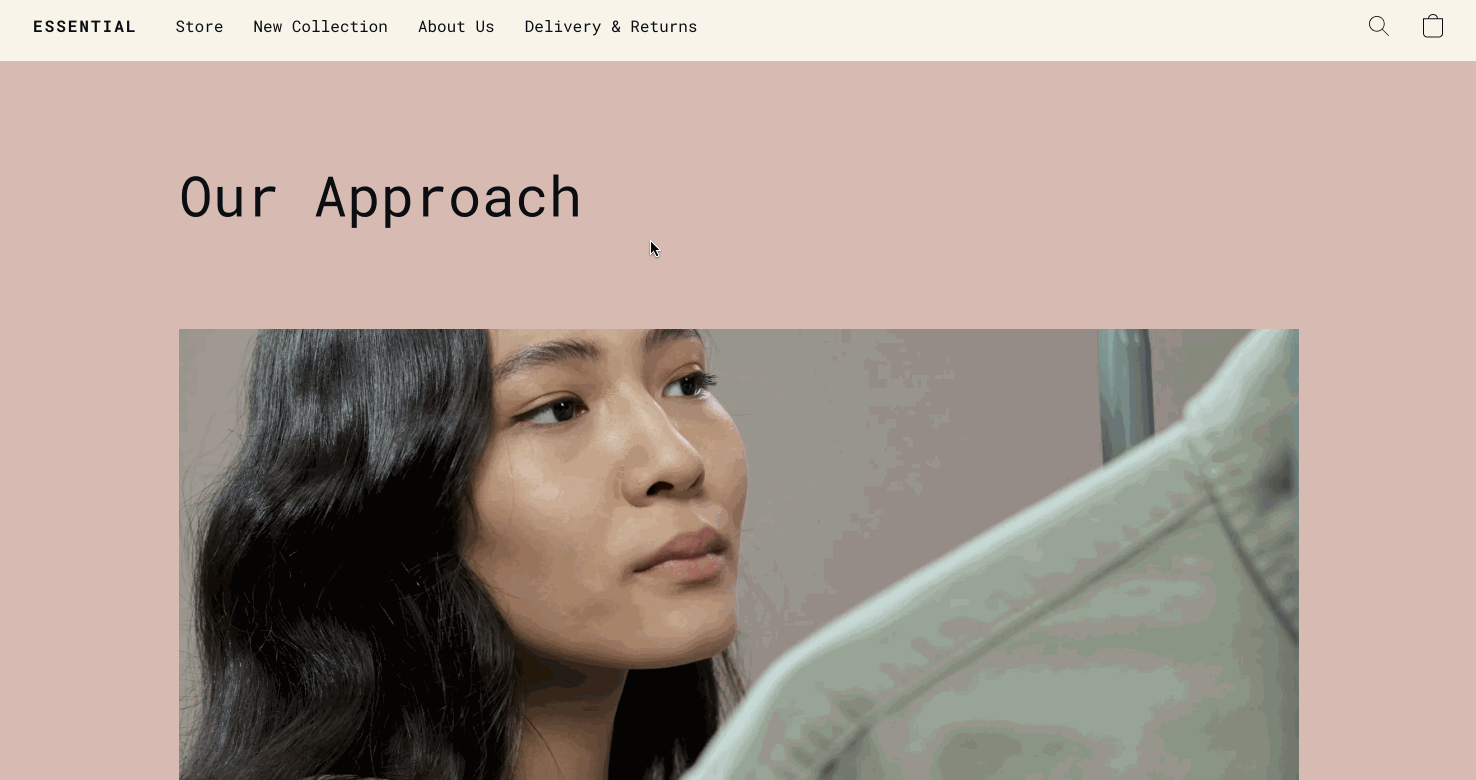This screenshot has width=1476, height=780.
Task: Open the Store menu item
Action: pyautogui.click(x=199, y=27)
